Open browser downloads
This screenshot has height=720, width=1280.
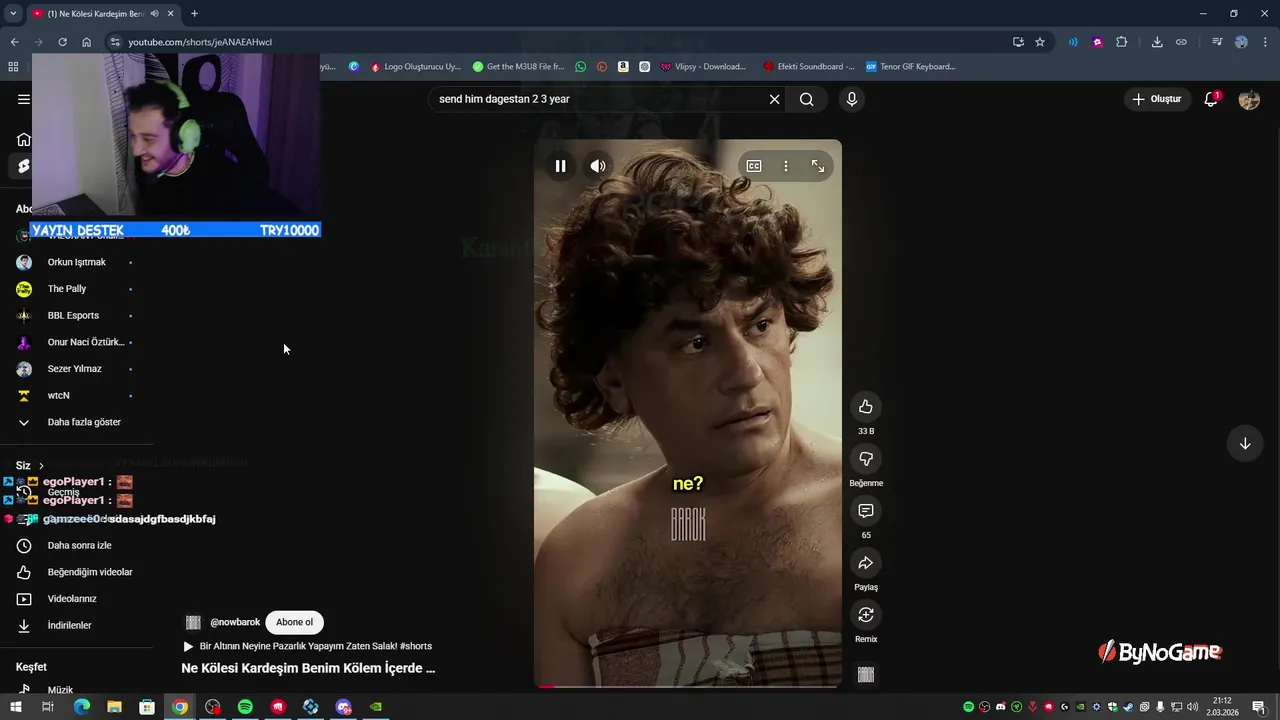[1157, 42]
